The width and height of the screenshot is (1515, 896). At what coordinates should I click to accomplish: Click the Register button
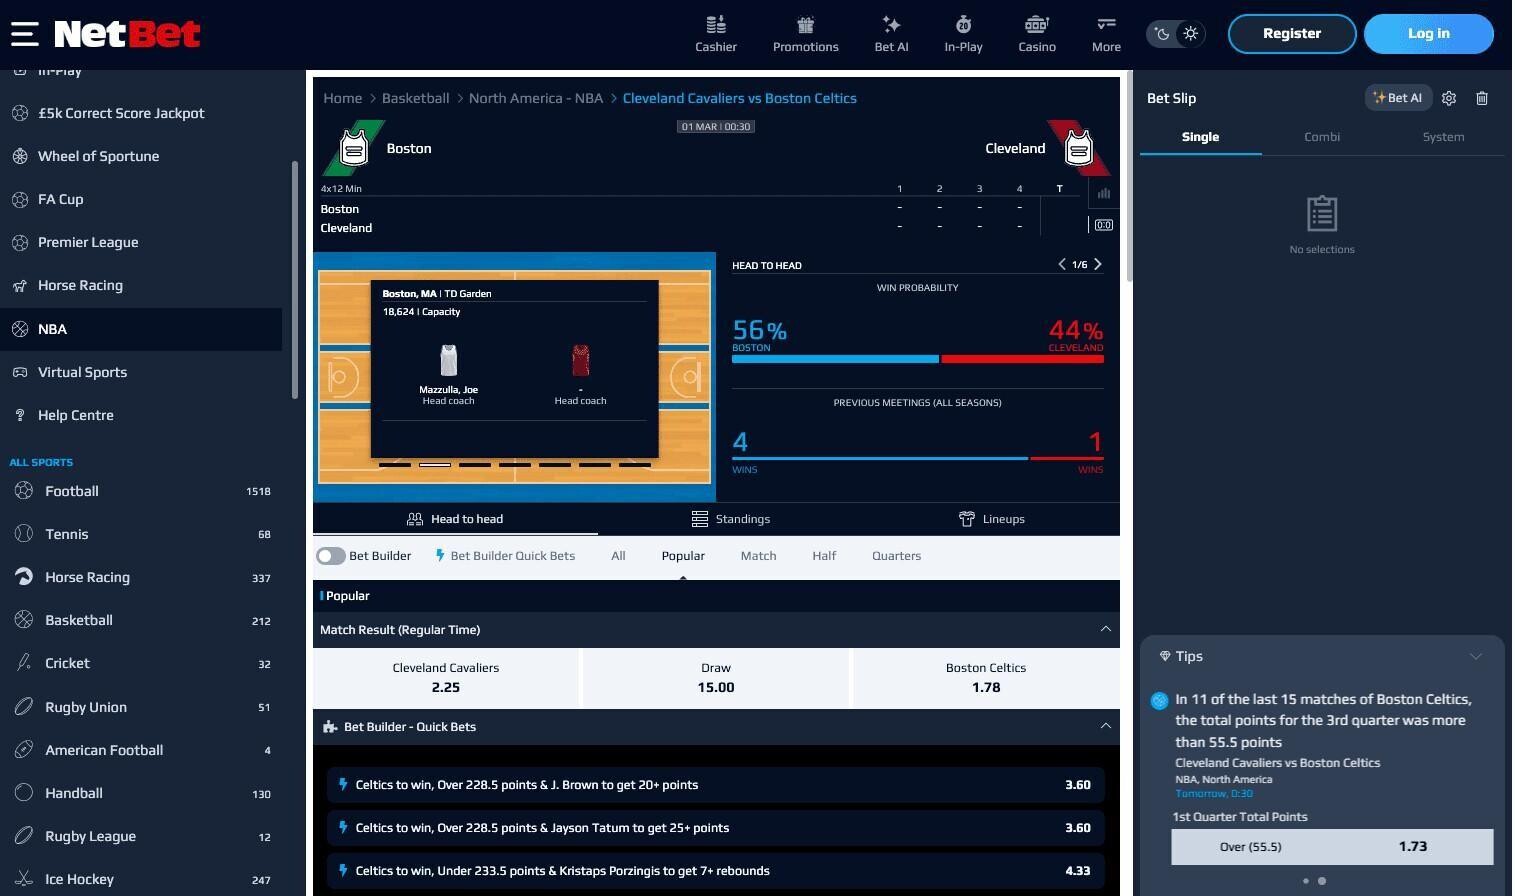coord(1291,34)
